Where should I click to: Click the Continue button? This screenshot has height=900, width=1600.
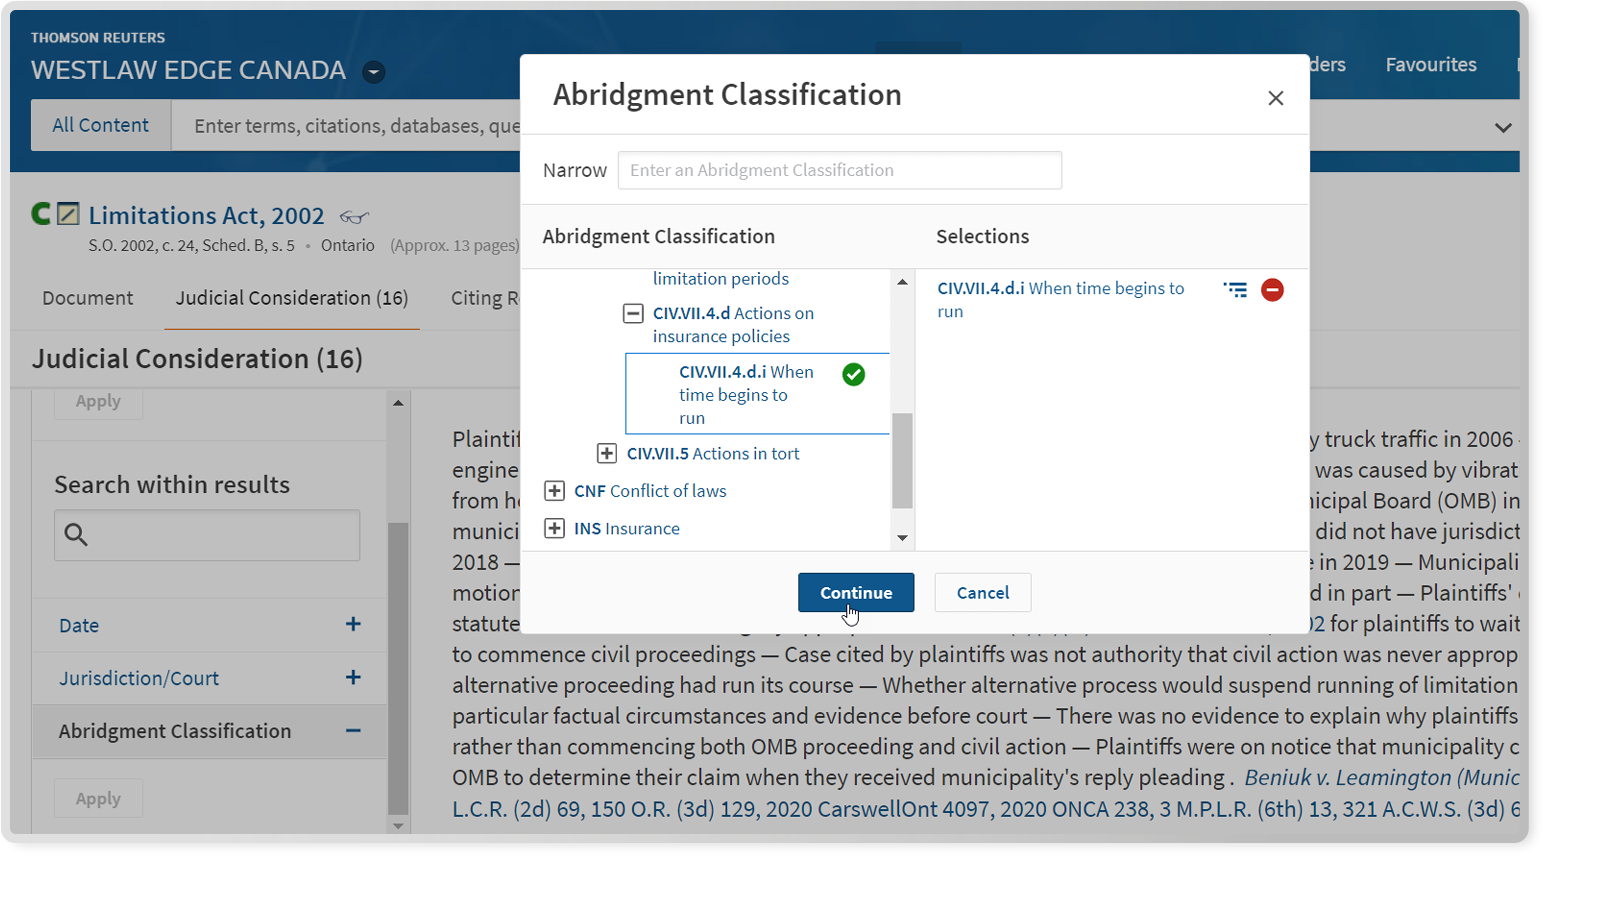tap(856, 592)
